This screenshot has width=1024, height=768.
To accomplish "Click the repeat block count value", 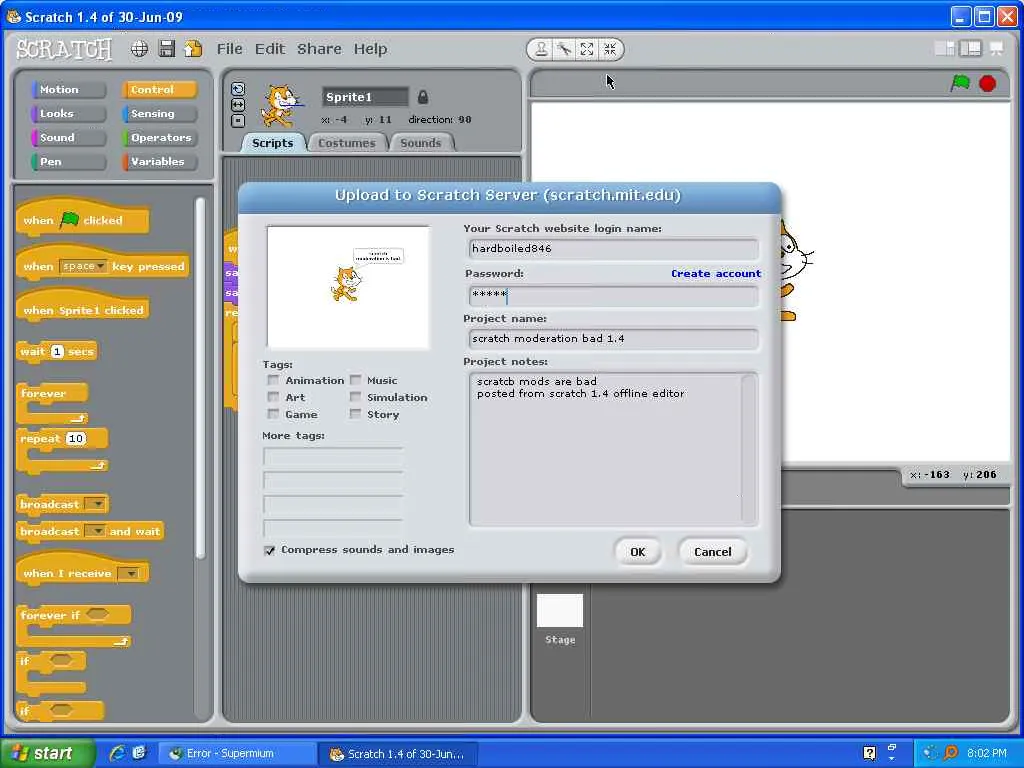I will [x=76, y=439].
